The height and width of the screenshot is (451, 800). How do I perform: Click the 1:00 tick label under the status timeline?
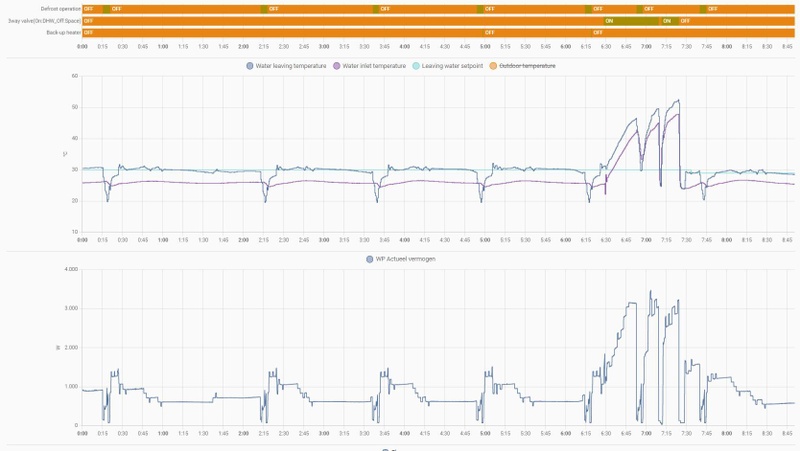coord(163,46)
